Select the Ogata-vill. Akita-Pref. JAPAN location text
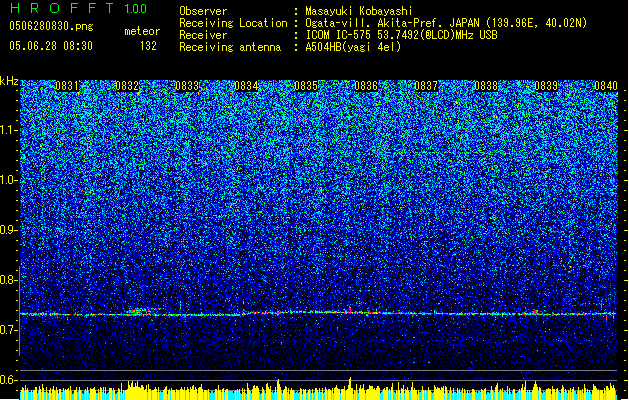Viewport: 629px width, 400px height. [x=446, y=23]
